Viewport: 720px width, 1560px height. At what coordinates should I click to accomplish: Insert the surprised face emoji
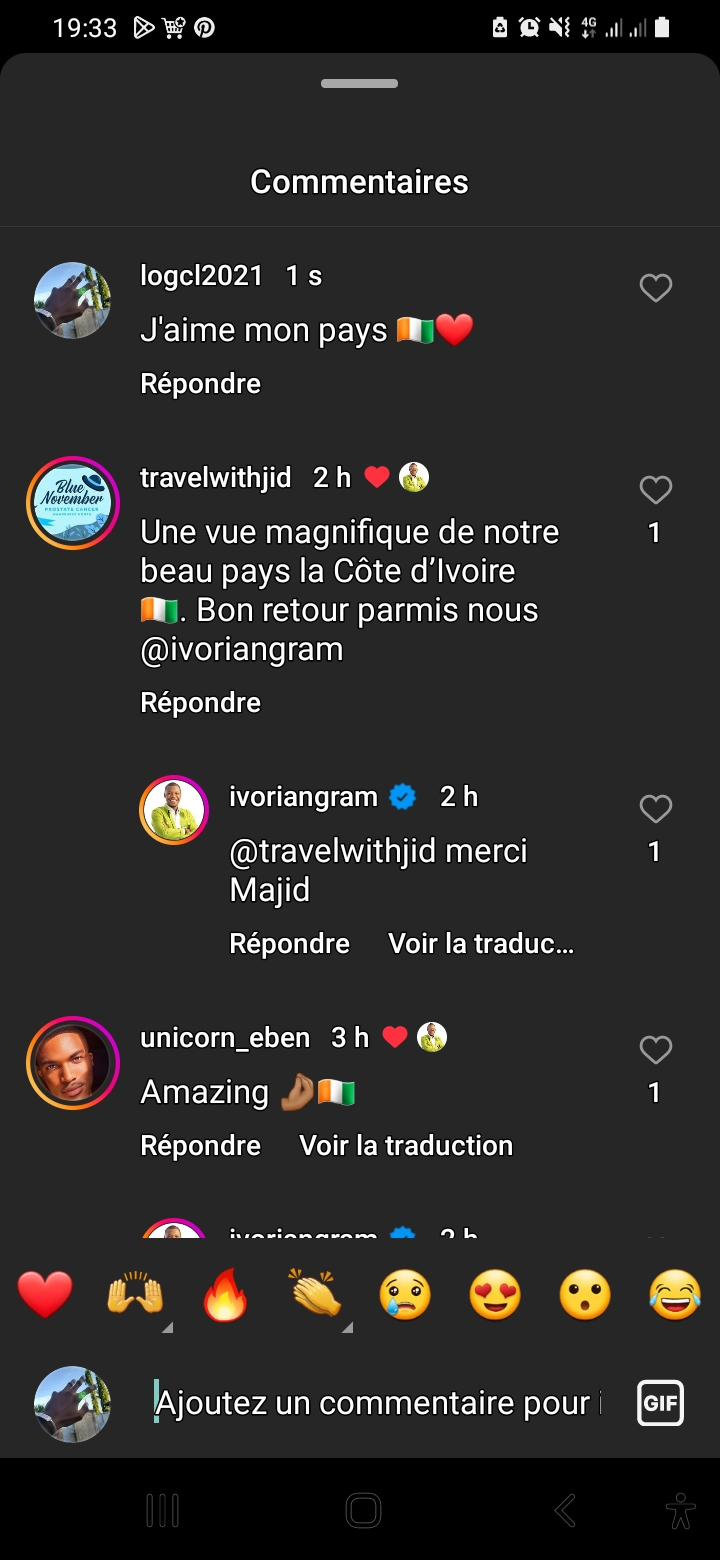[x=585, y=1295]
